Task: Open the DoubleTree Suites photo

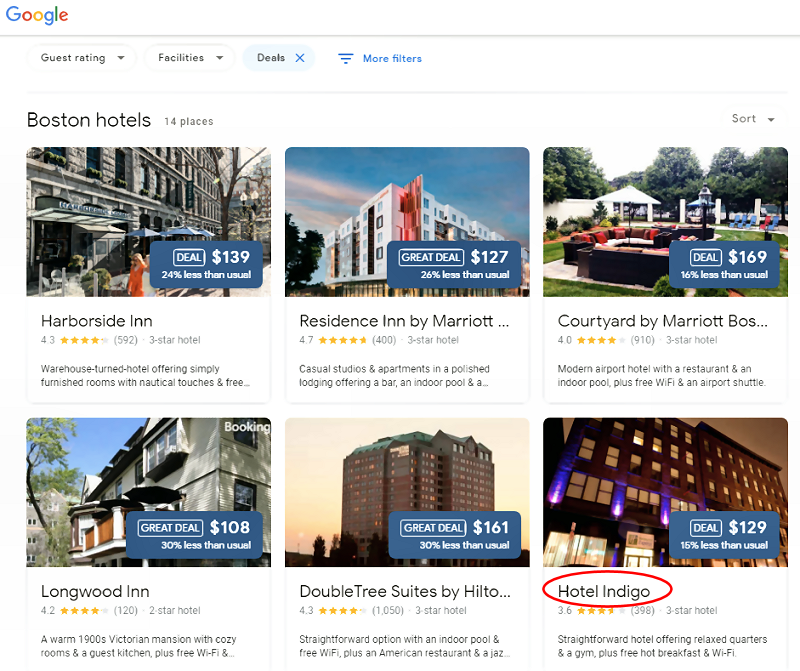Action: pos(407,492)
